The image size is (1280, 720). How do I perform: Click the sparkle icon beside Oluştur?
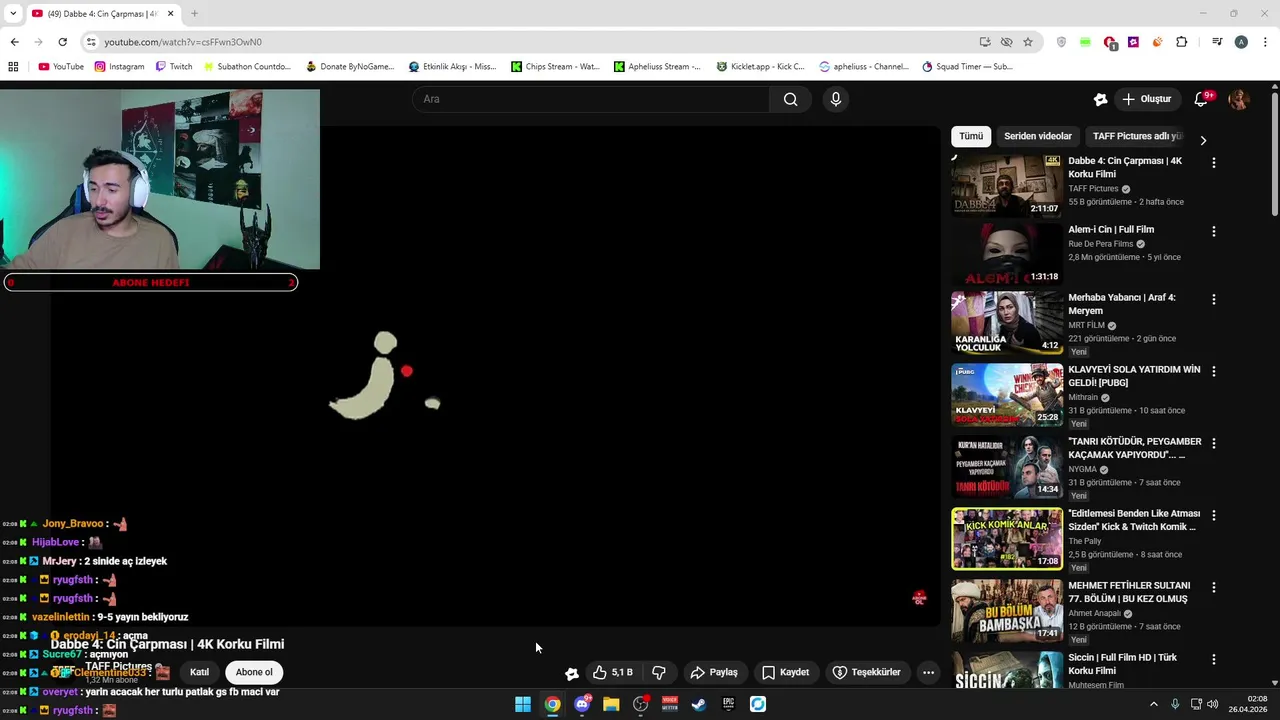[x=1100, y=99]
